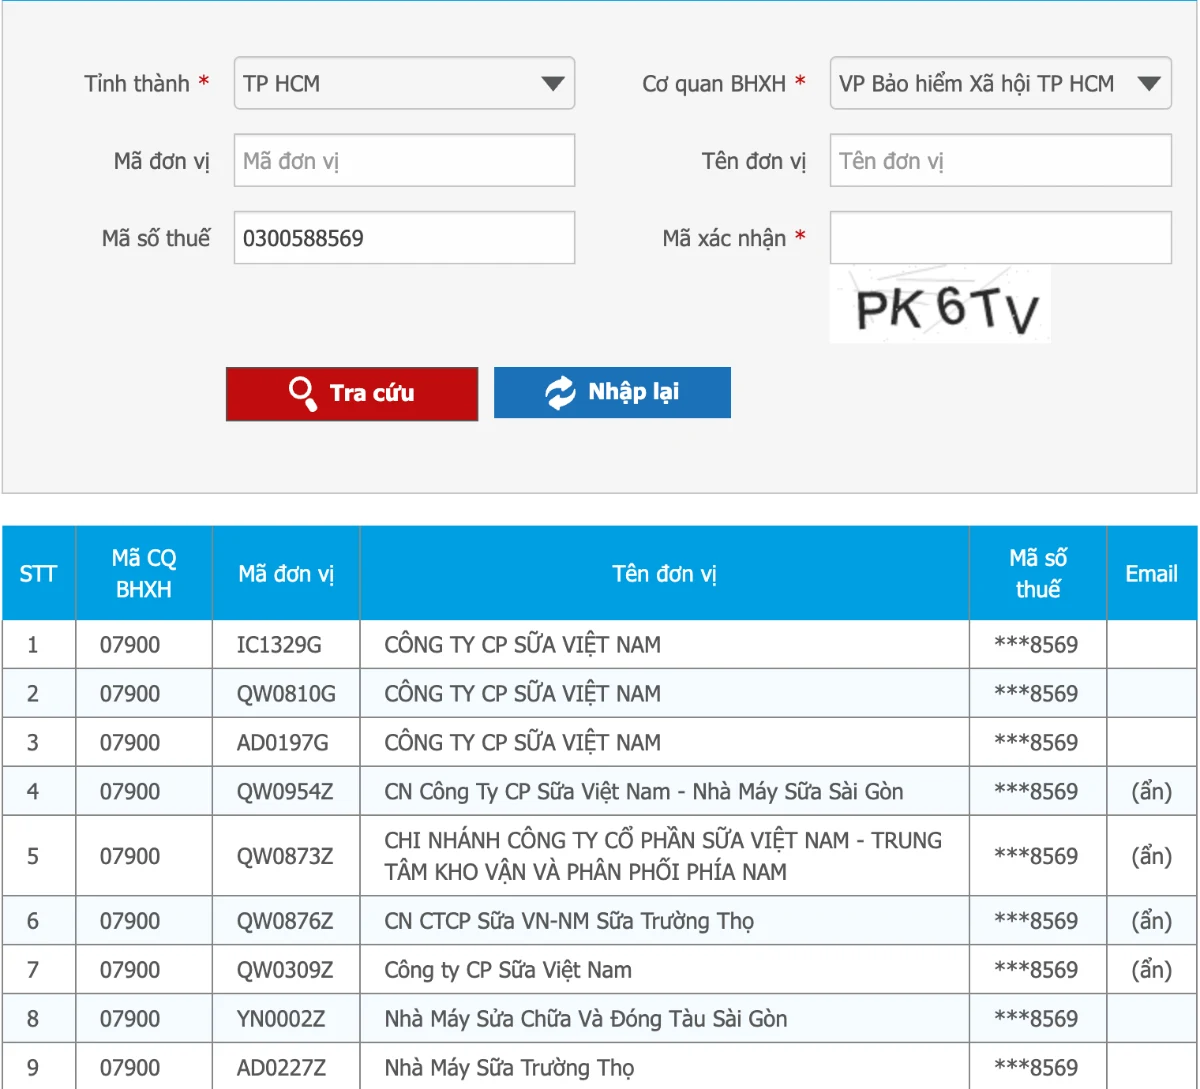Screen dimensions: 1200x1089
Task: Click the Tên đơn vị table column header
Action: click(665, 573)
